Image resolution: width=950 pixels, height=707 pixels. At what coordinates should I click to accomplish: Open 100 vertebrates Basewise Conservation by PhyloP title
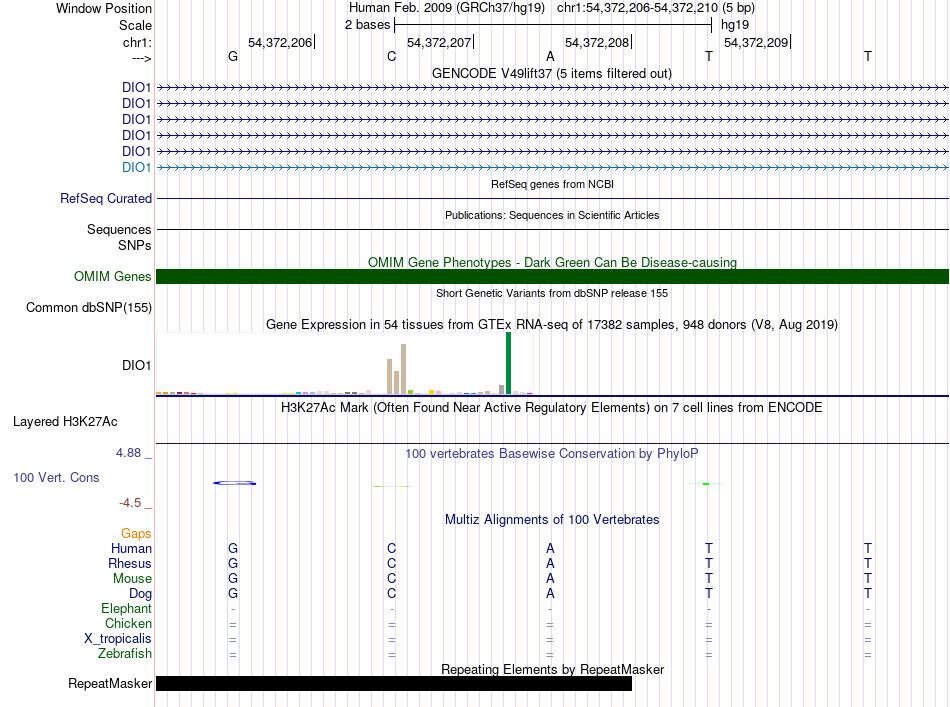point(551,454)
